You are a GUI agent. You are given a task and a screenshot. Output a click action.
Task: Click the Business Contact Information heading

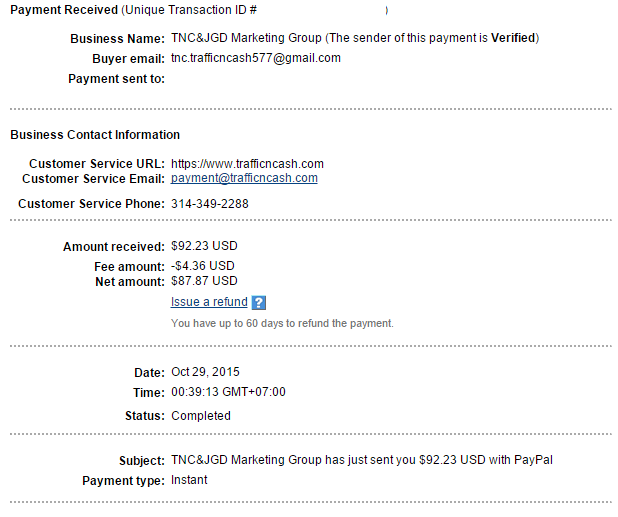click(x=95, y=135)
